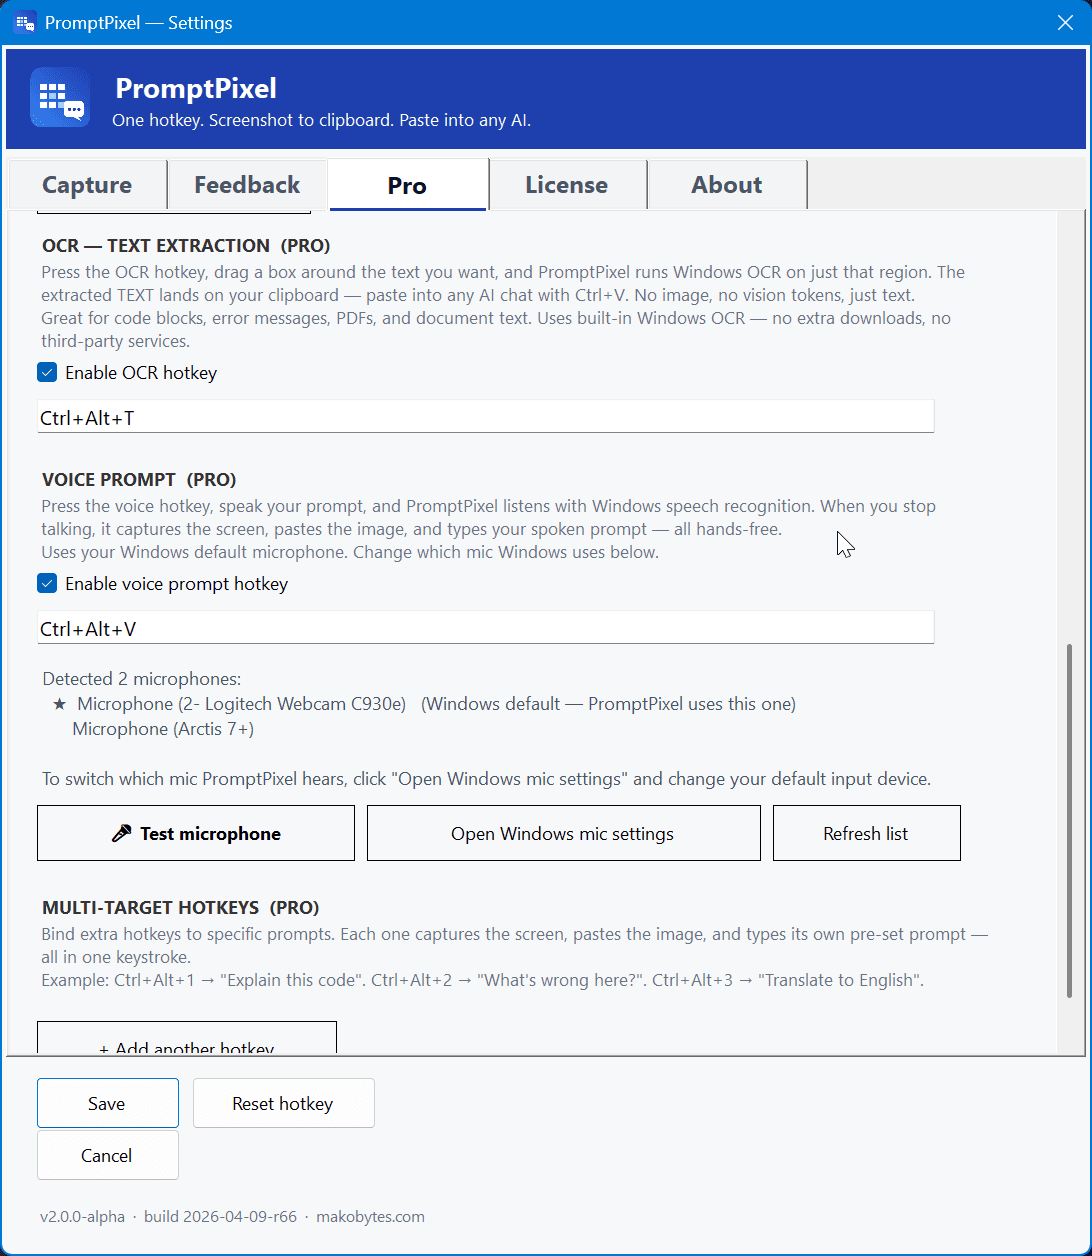
Task: Cancel out of the settings dialog
Action: coord(107,1155)
